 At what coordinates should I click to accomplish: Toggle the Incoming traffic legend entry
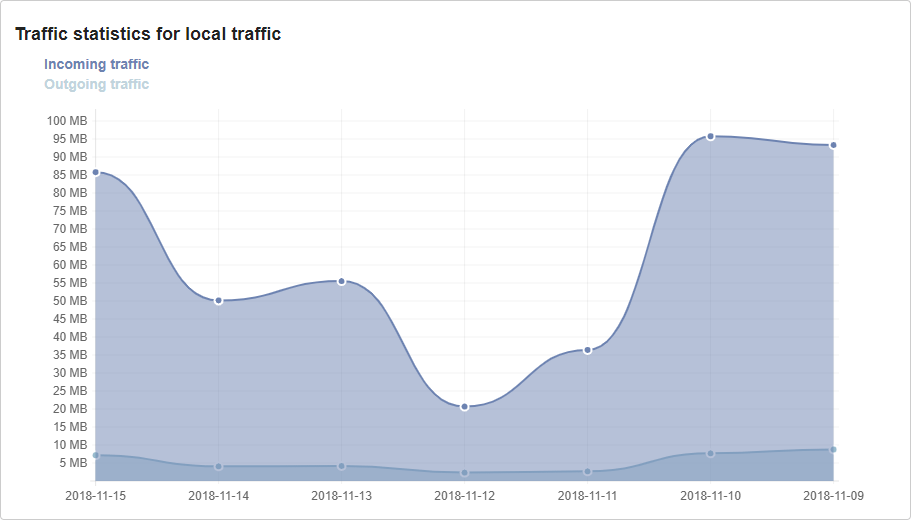[96, 65]
